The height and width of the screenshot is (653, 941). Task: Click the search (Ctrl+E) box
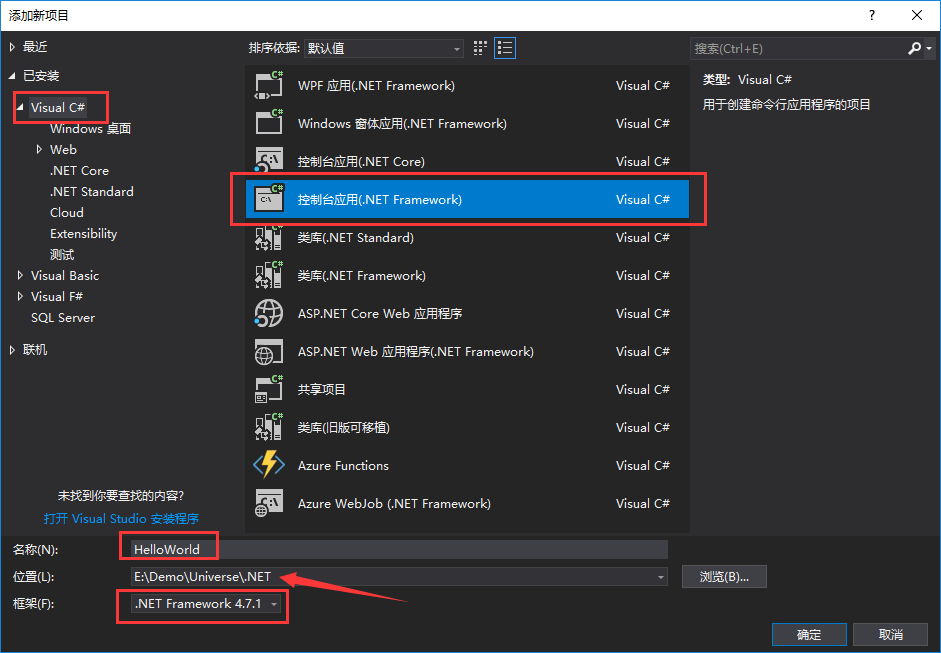pyautogui.click(x=798, y=48)
